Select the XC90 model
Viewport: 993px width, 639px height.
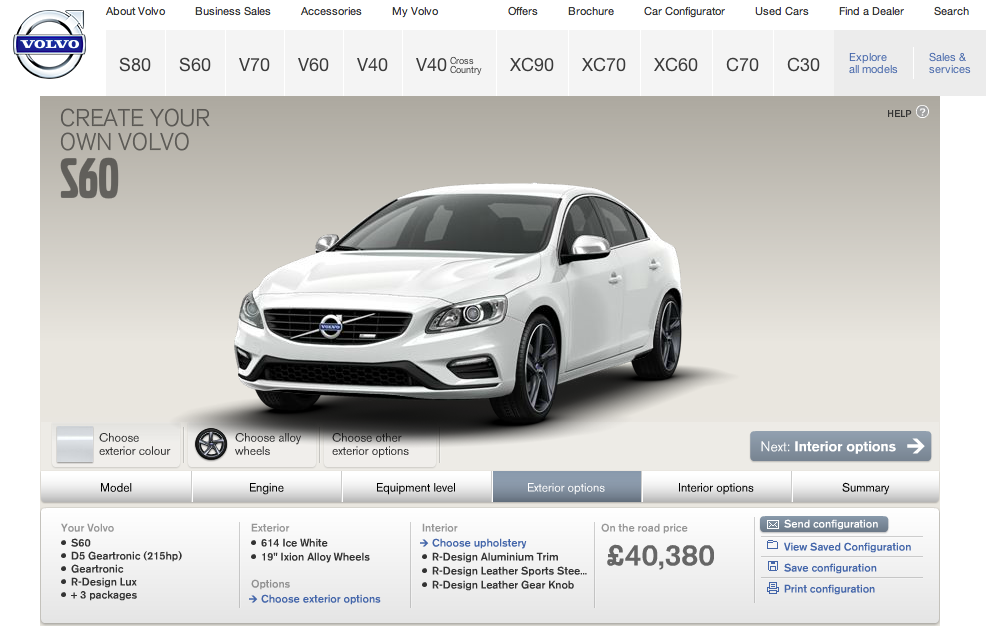point(531,65)
